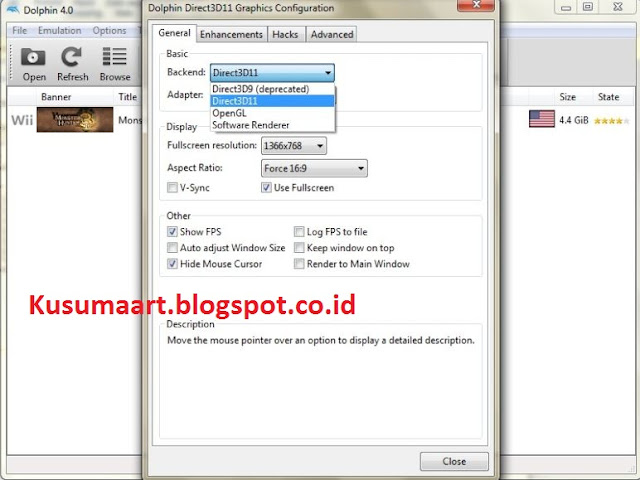Click the Close button in the dialog
Viewport: 640px width, 480px height.
(454, 461)
